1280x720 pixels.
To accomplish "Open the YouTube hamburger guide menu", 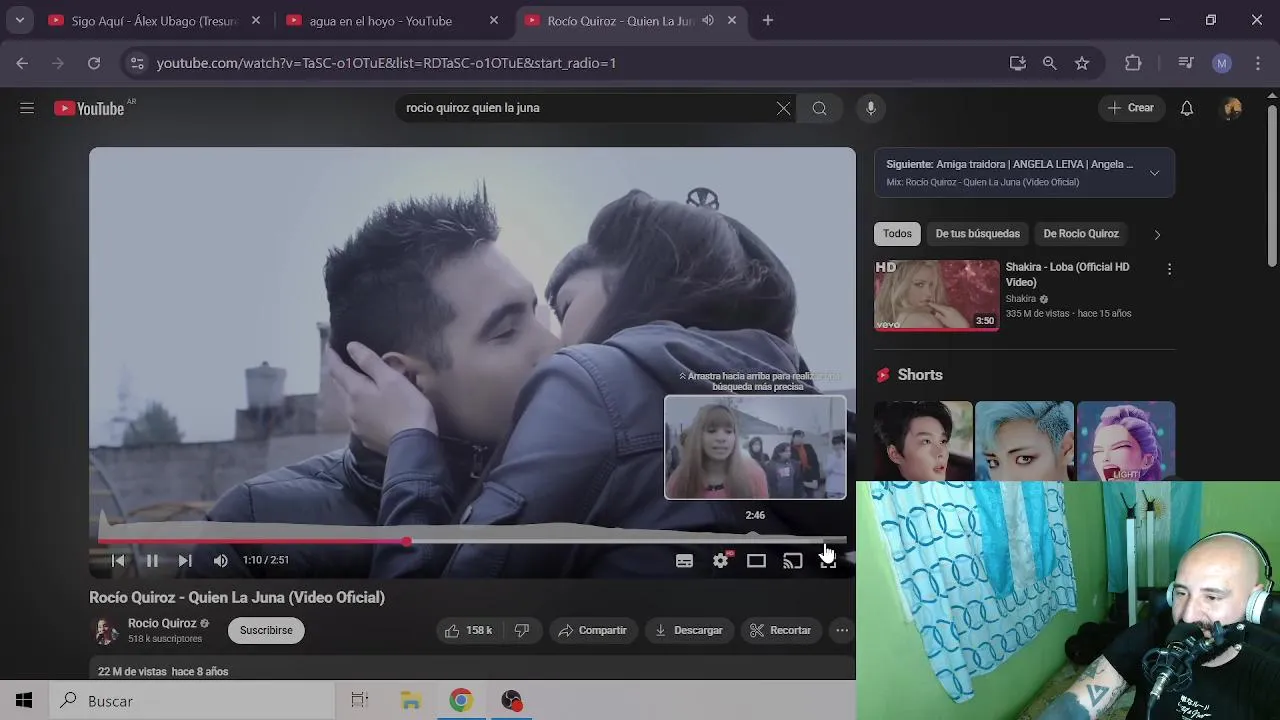I will pyautogui.click(x=27, y=108).
